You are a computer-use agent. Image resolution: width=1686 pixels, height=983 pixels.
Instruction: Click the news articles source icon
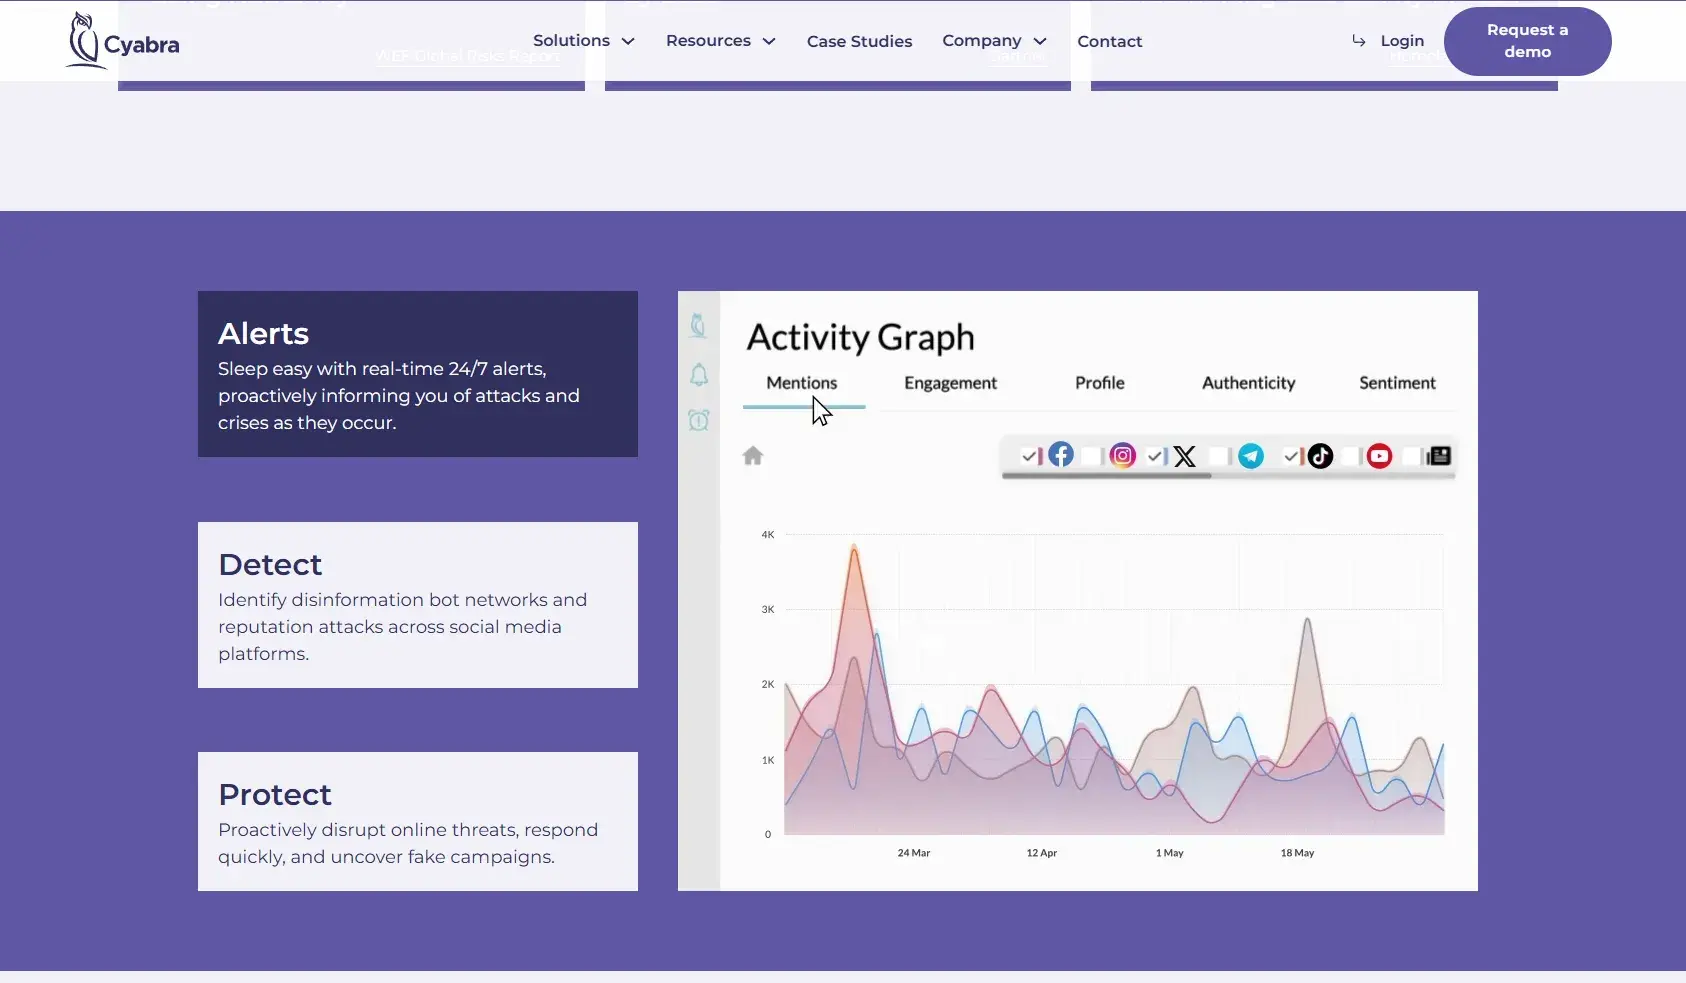tap(1439, 456)
